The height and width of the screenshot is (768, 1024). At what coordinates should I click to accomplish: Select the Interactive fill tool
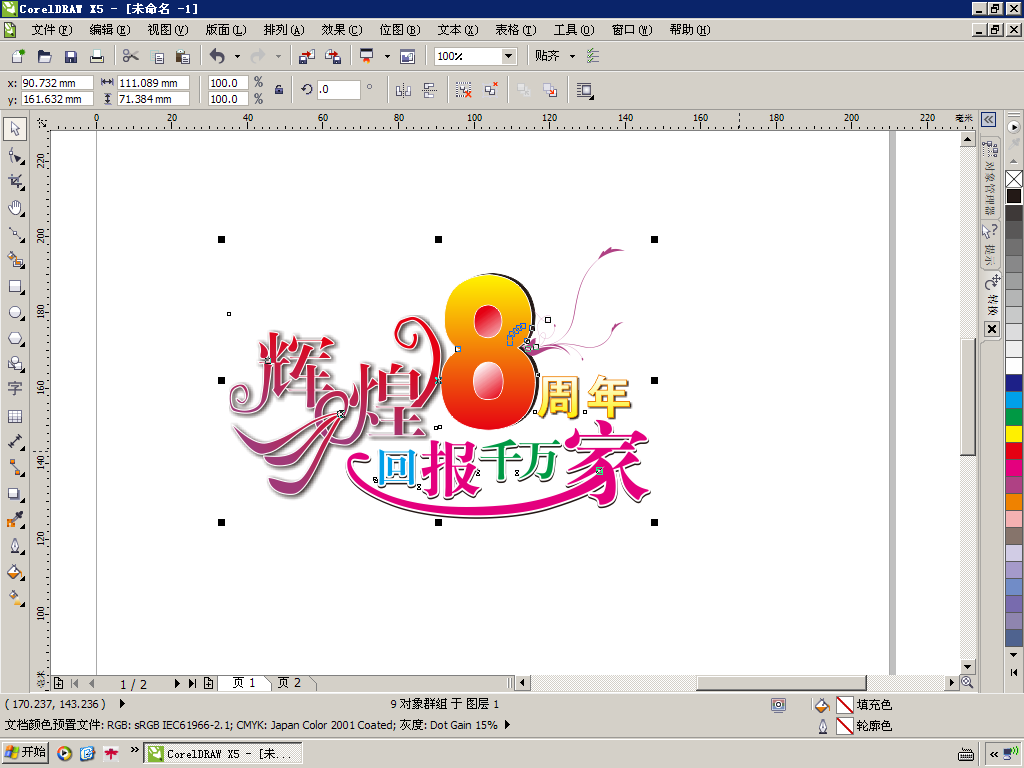pyautogui.click(x=15, y=598)
